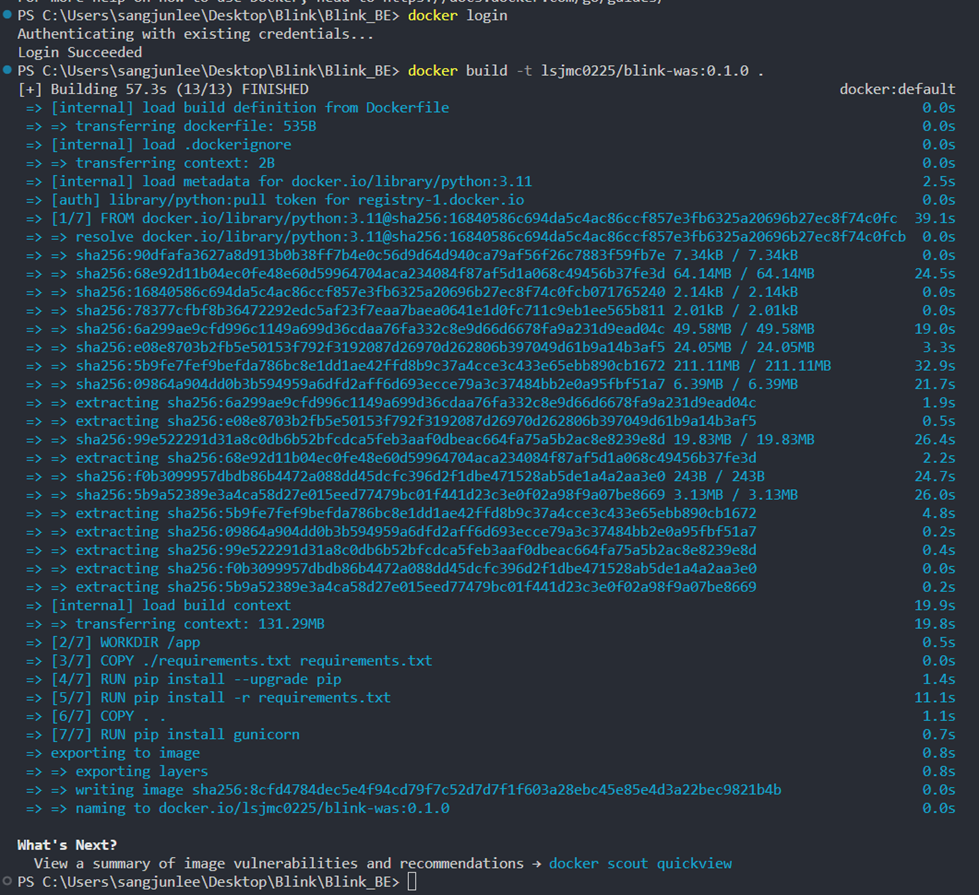This screenshot has height=895, width=979.
Task: Click the '32.9s' duration value
Action: pos(935,365)
